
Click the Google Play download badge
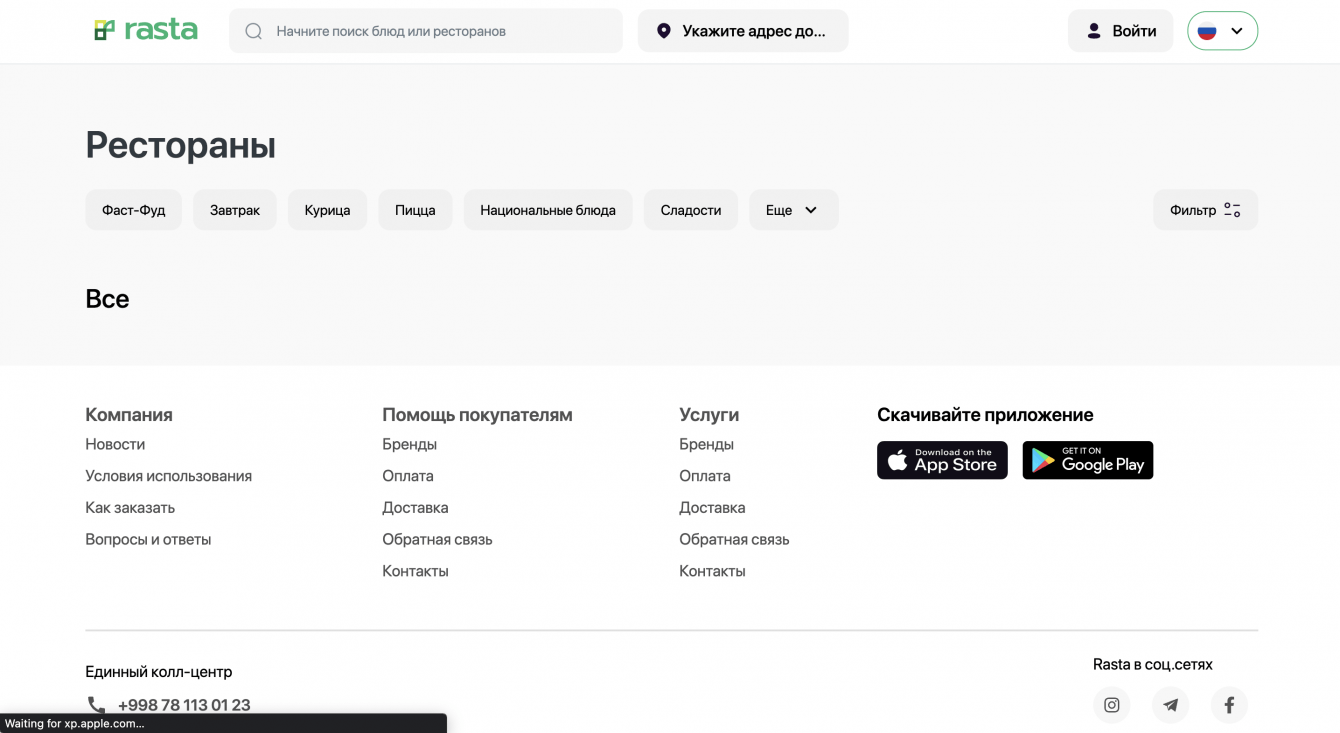click(1087, 460)
